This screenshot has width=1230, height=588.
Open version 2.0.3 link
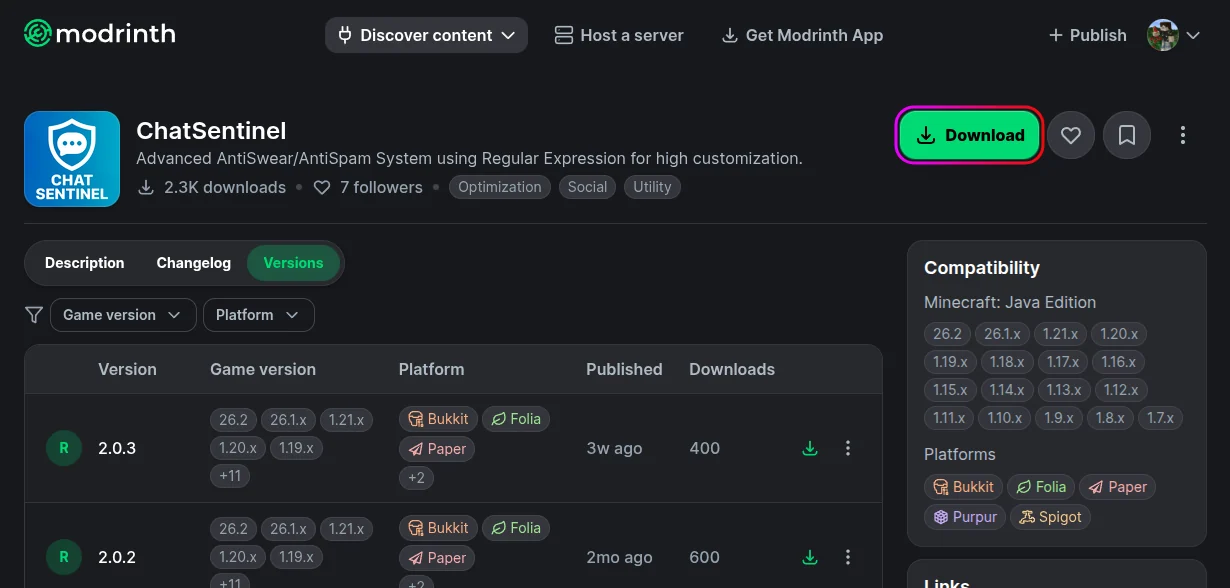[x=117, y=448]
